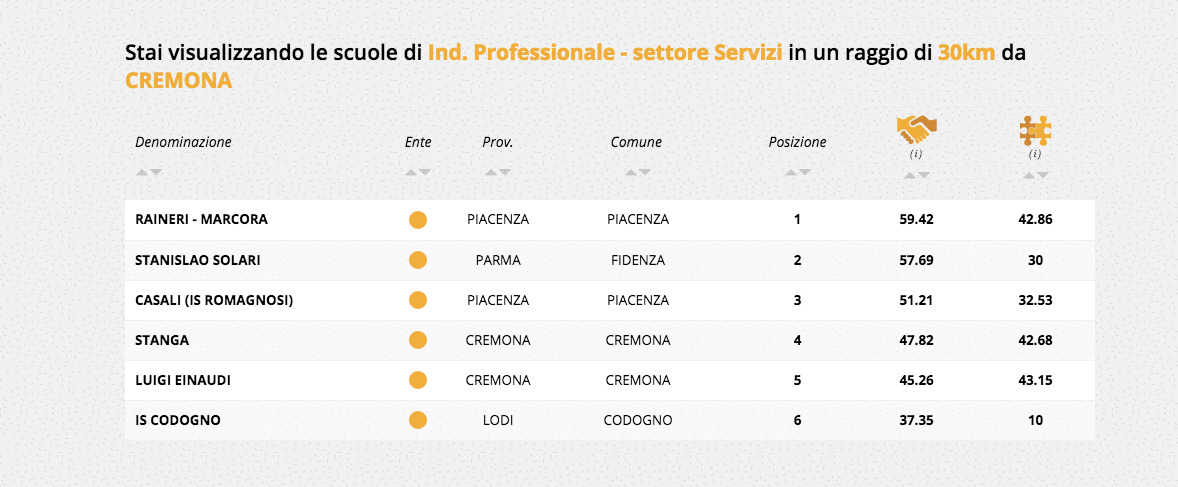Click the Posizione column header

797,142
